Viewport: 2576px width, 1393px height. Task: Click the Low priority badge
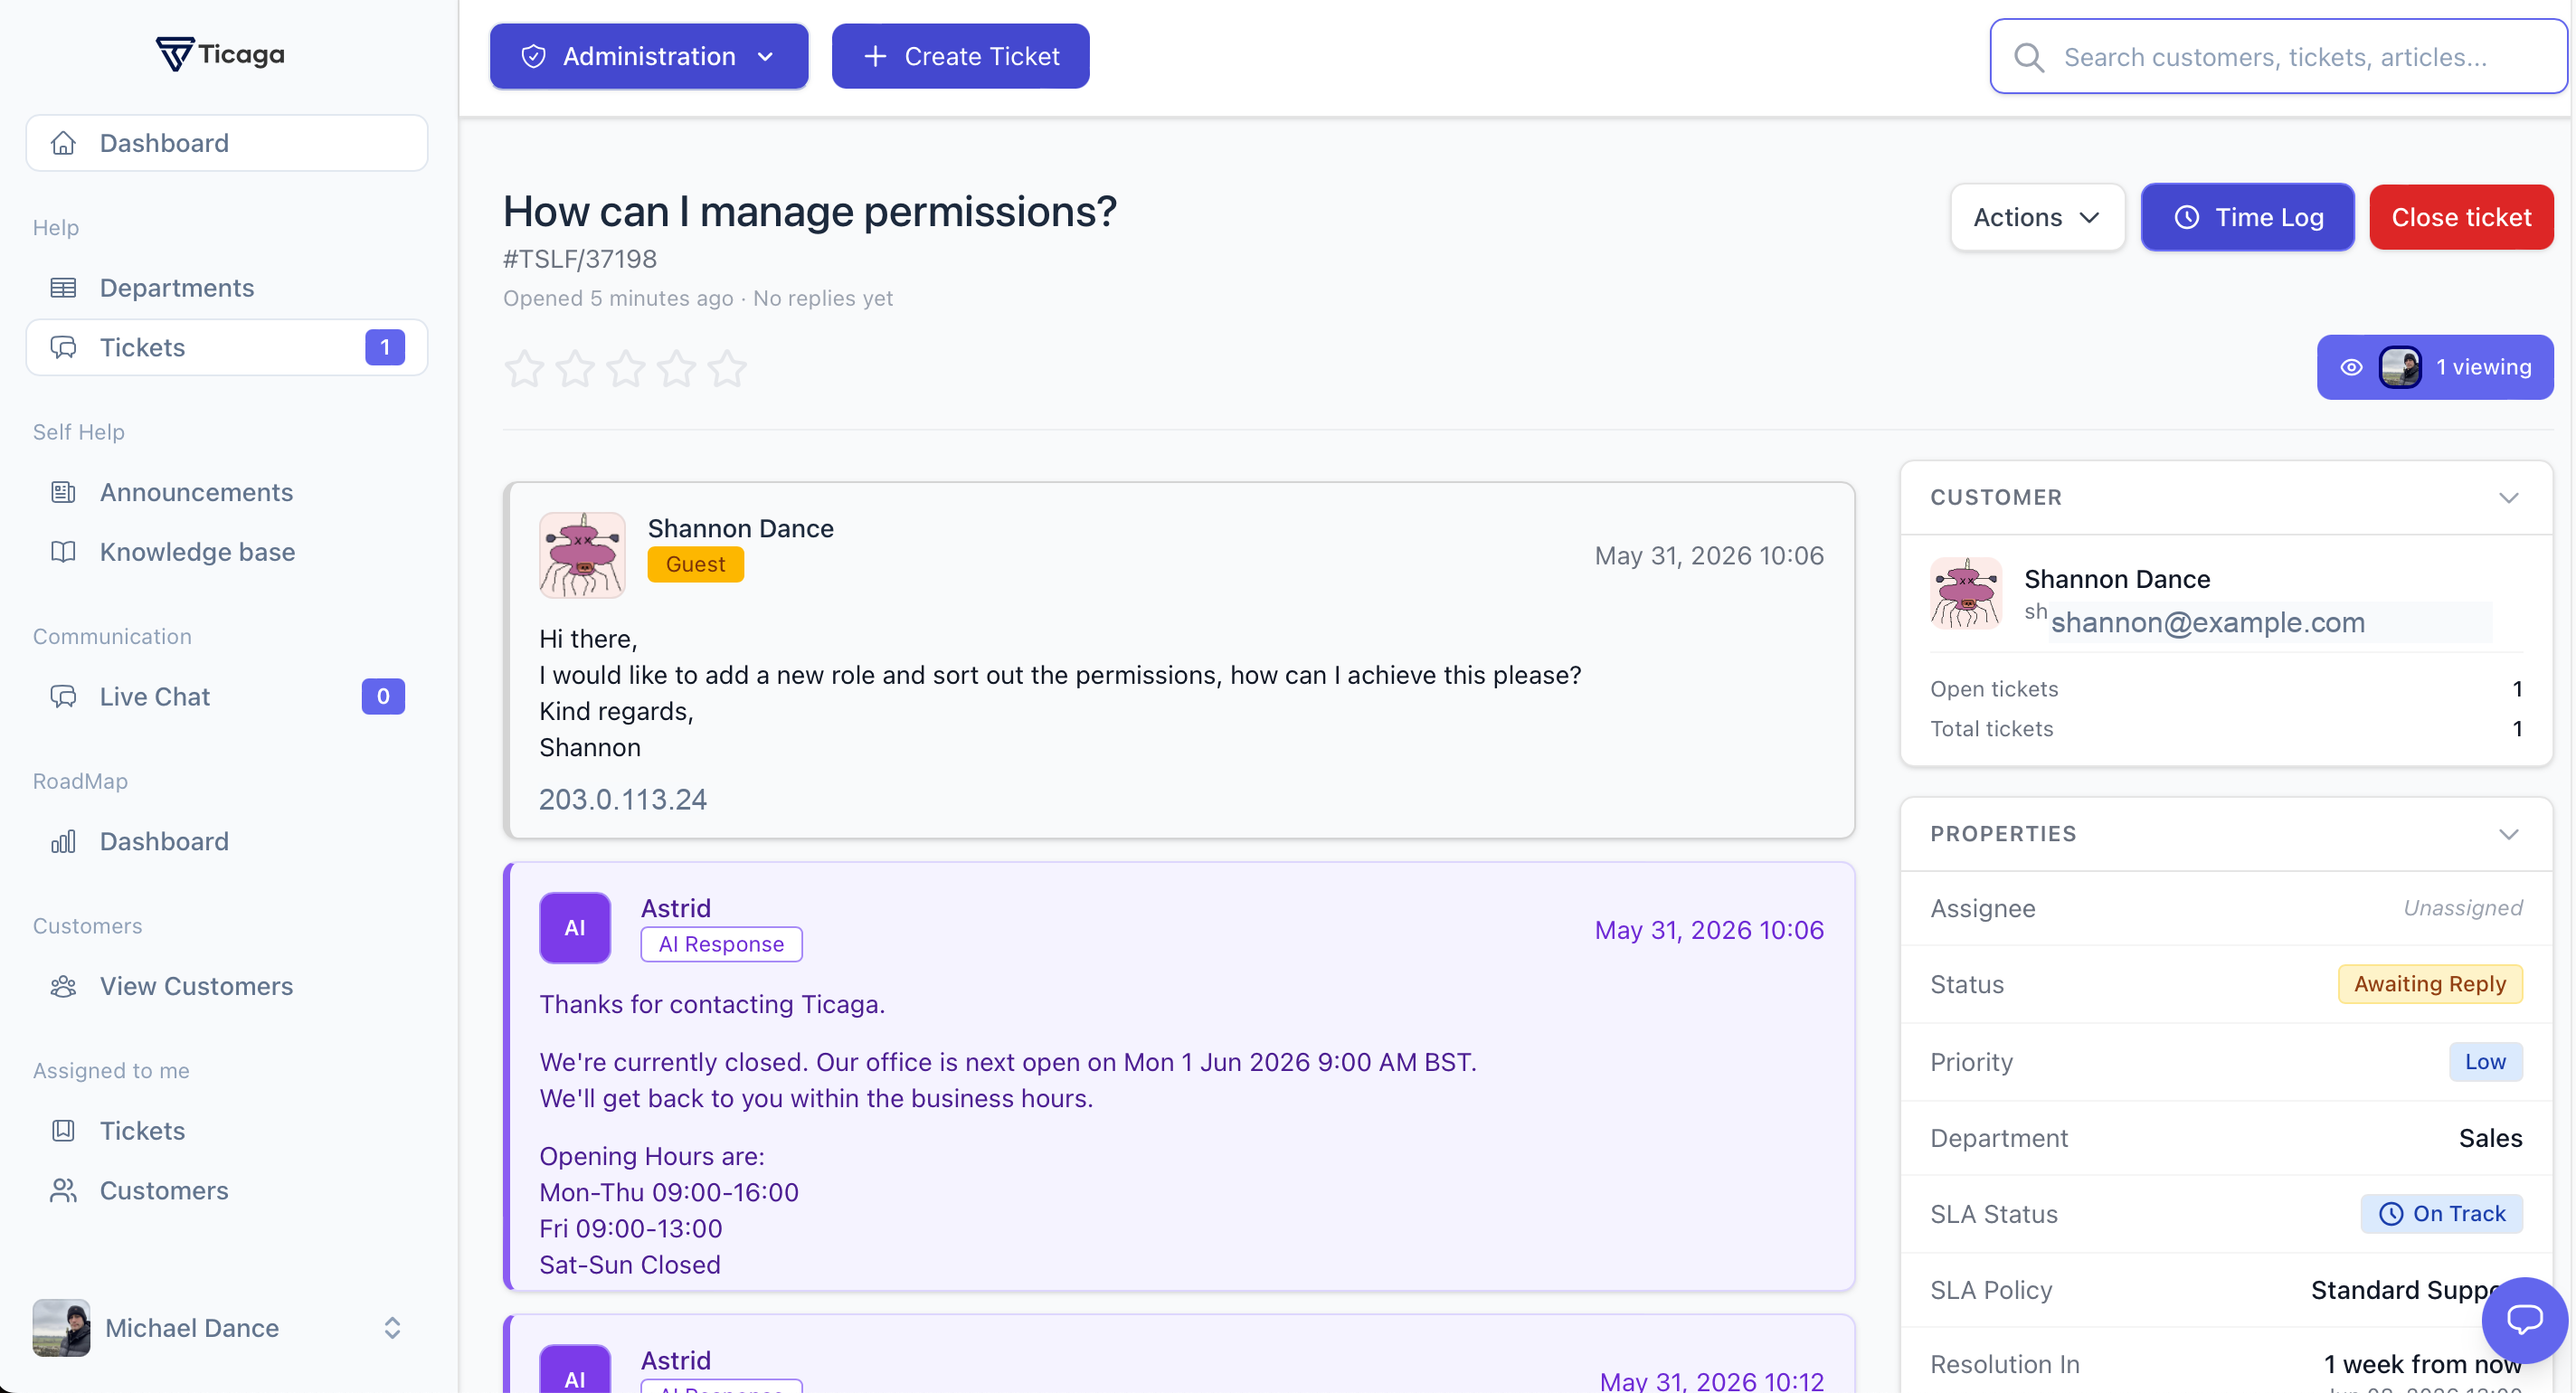[x=2485, y=1062]
